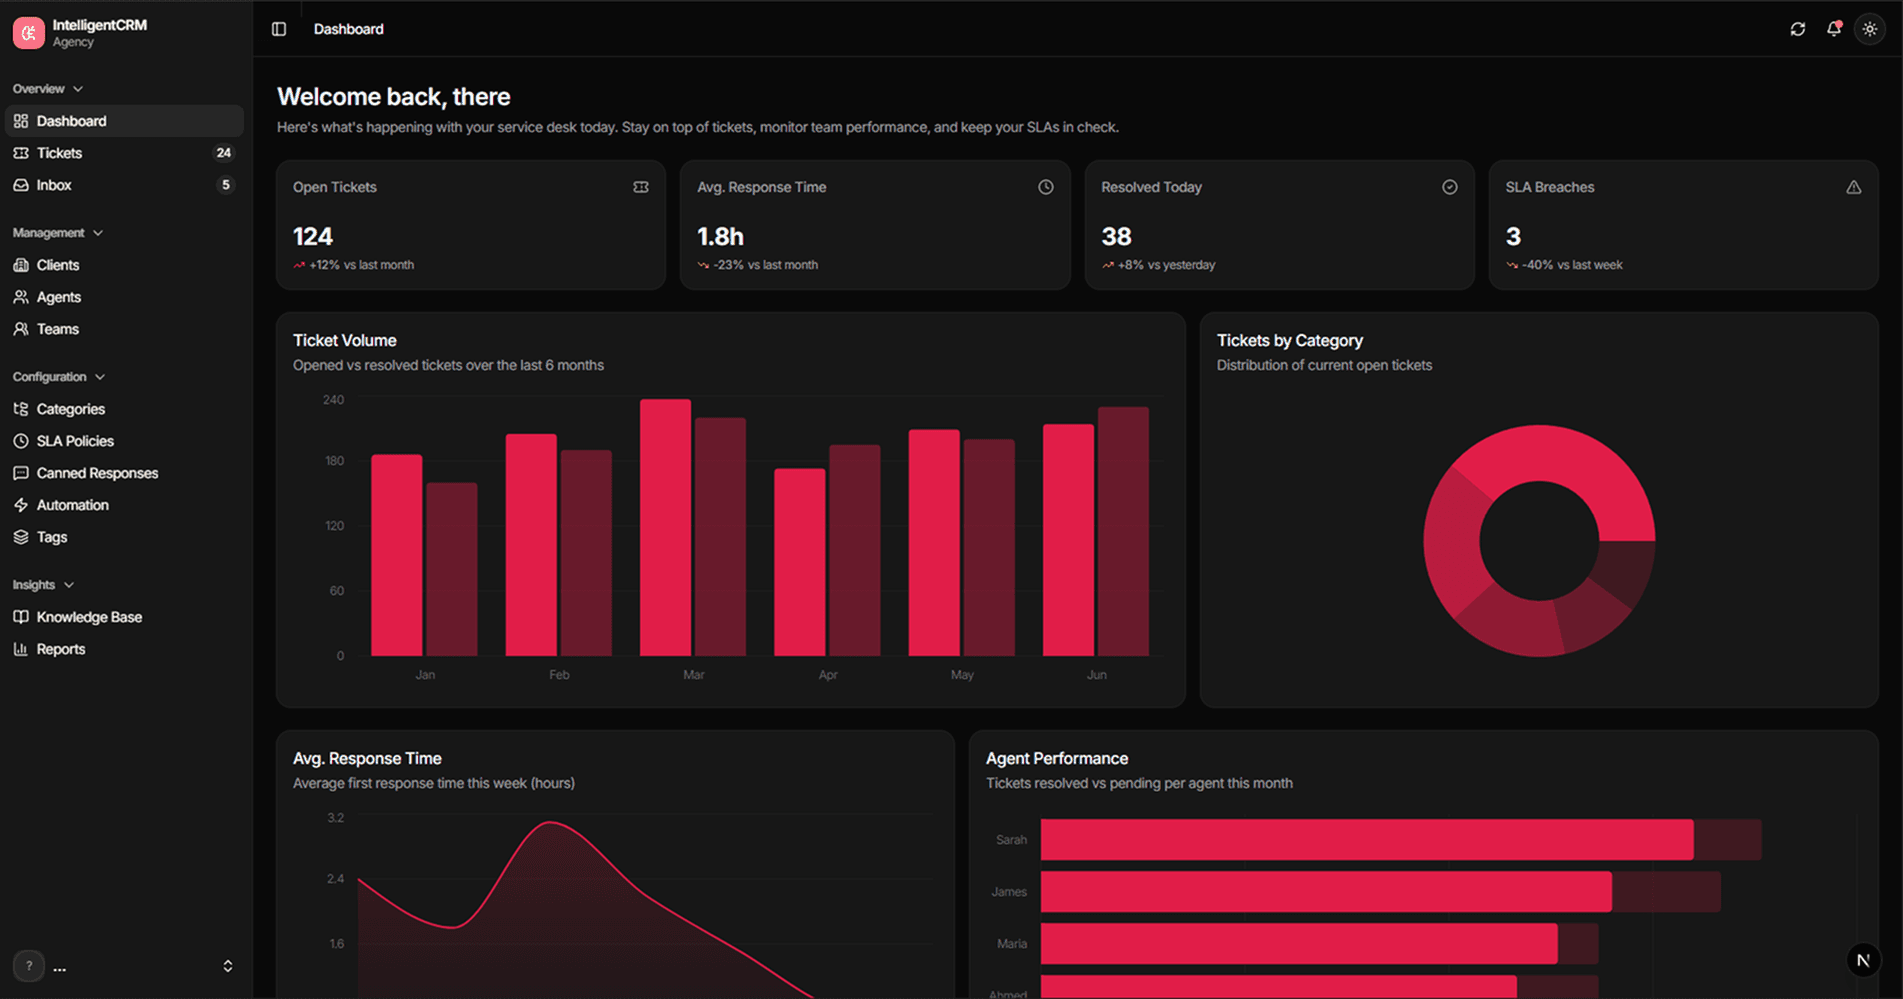
Task: Open the Reports page link
Action: (x=125, y=649)
